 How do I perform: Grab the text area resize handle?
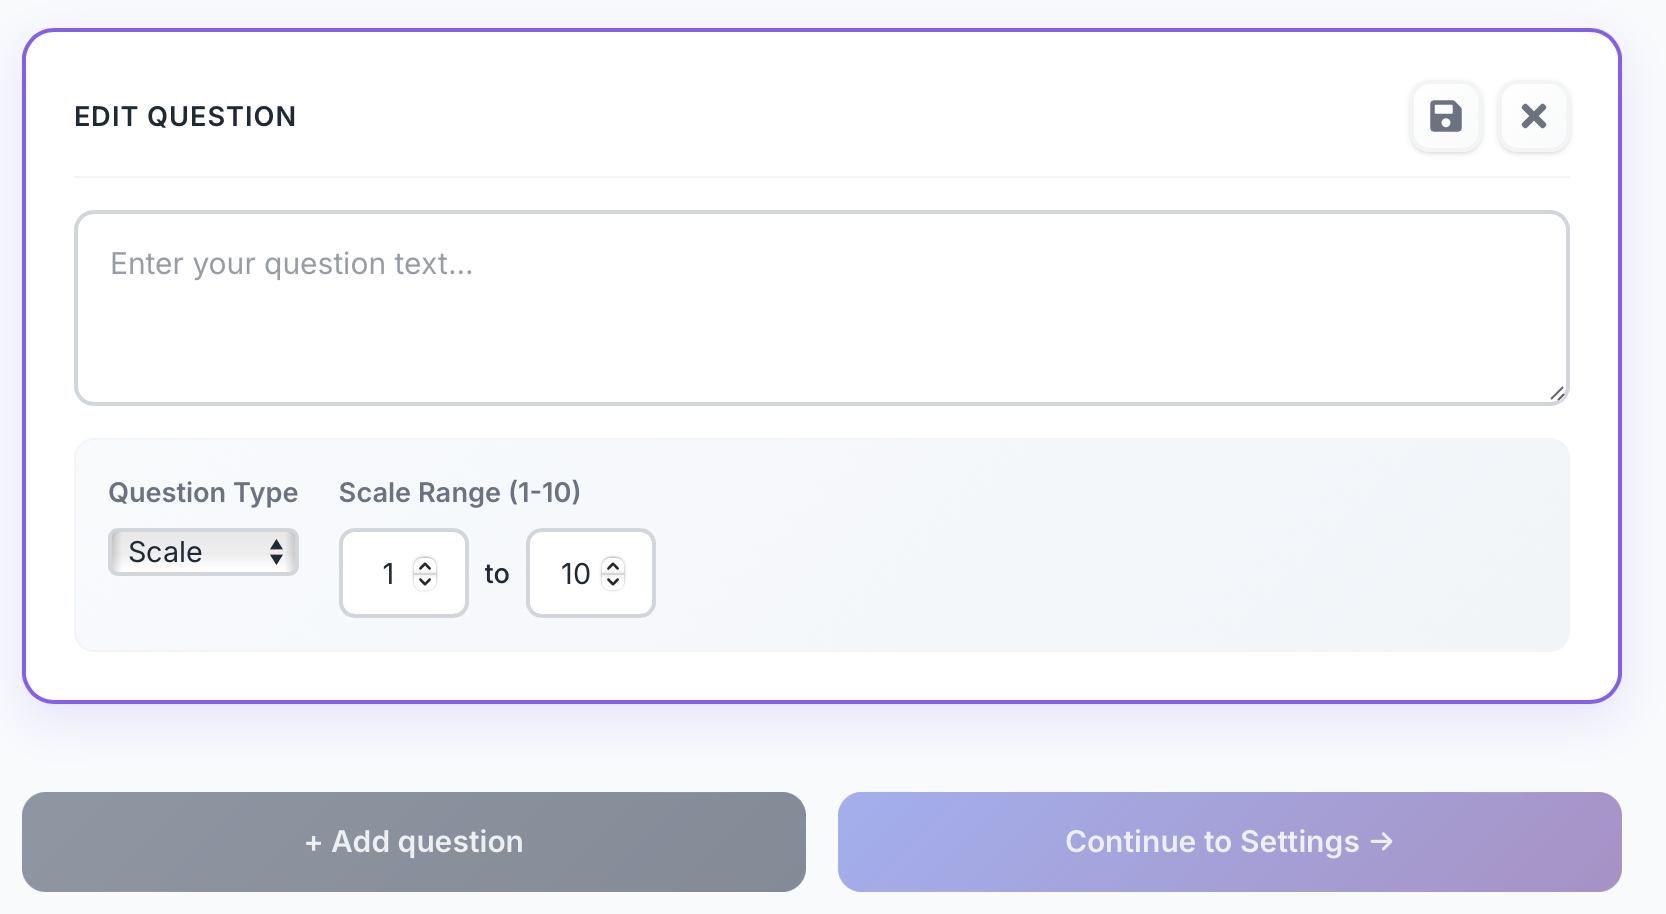pyautogui.click(x=1556, y=393)
